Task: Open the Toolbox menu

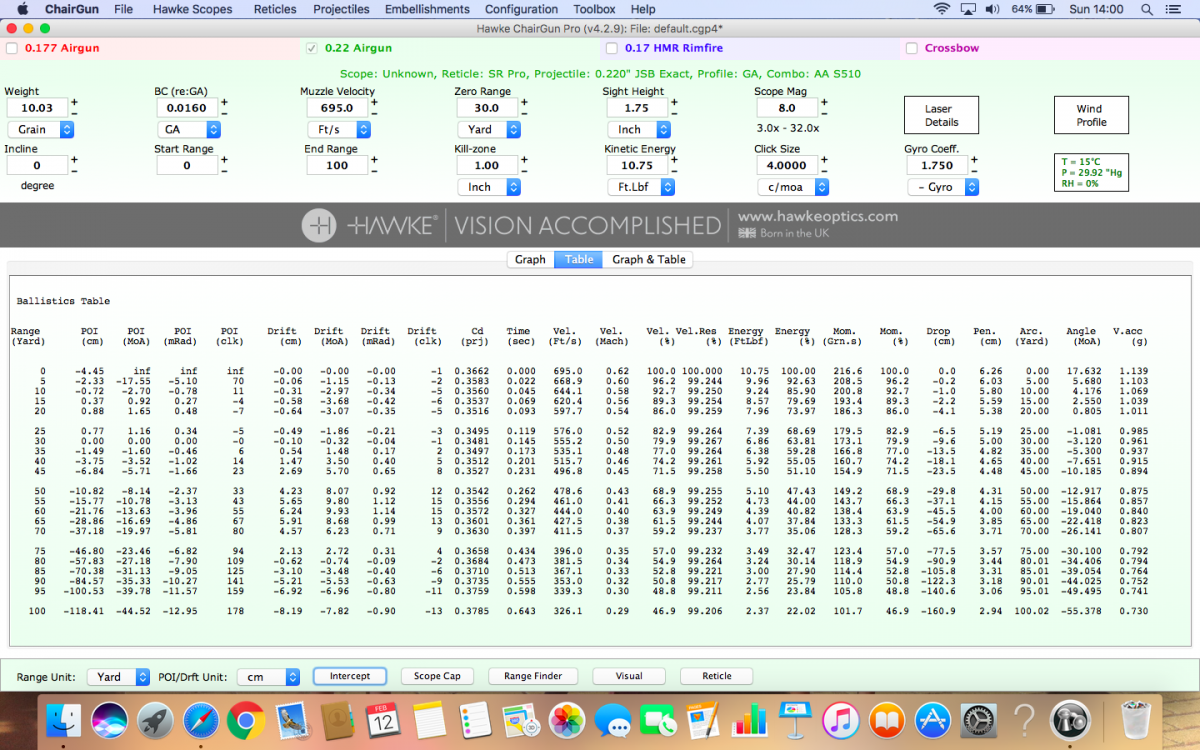Action: (x=595, y=9)
